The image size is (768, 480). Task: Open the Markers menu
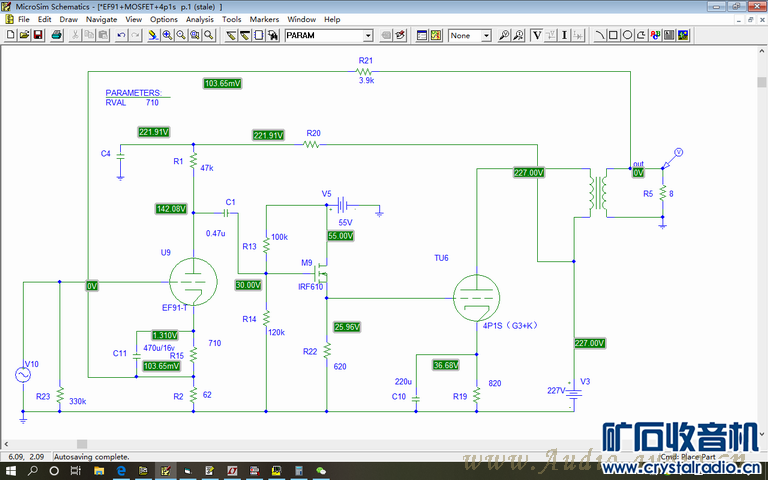264,19
